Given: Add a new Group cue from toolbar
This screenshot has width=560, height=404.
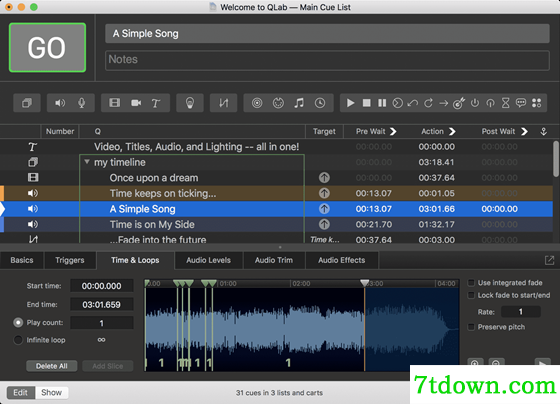Looking at the screenshot, I should (27, 103).
